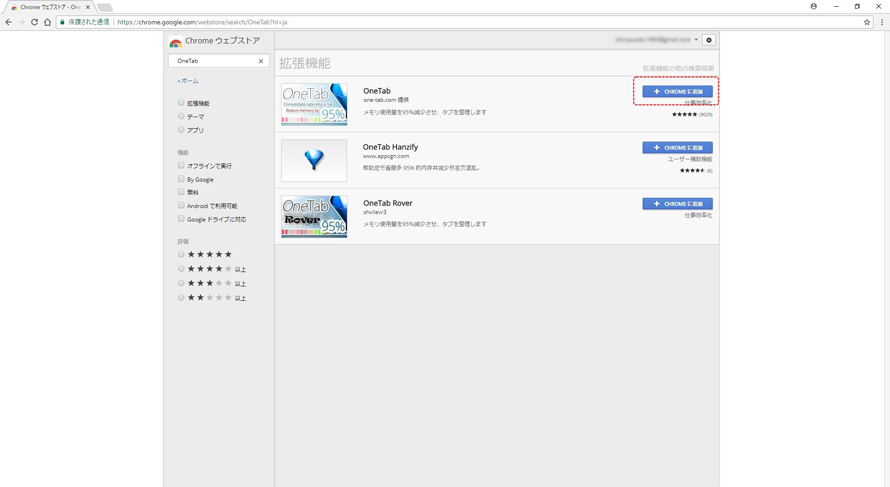
Task: Click the 拡張機能 results heading
Action: [x=305, y=63]
